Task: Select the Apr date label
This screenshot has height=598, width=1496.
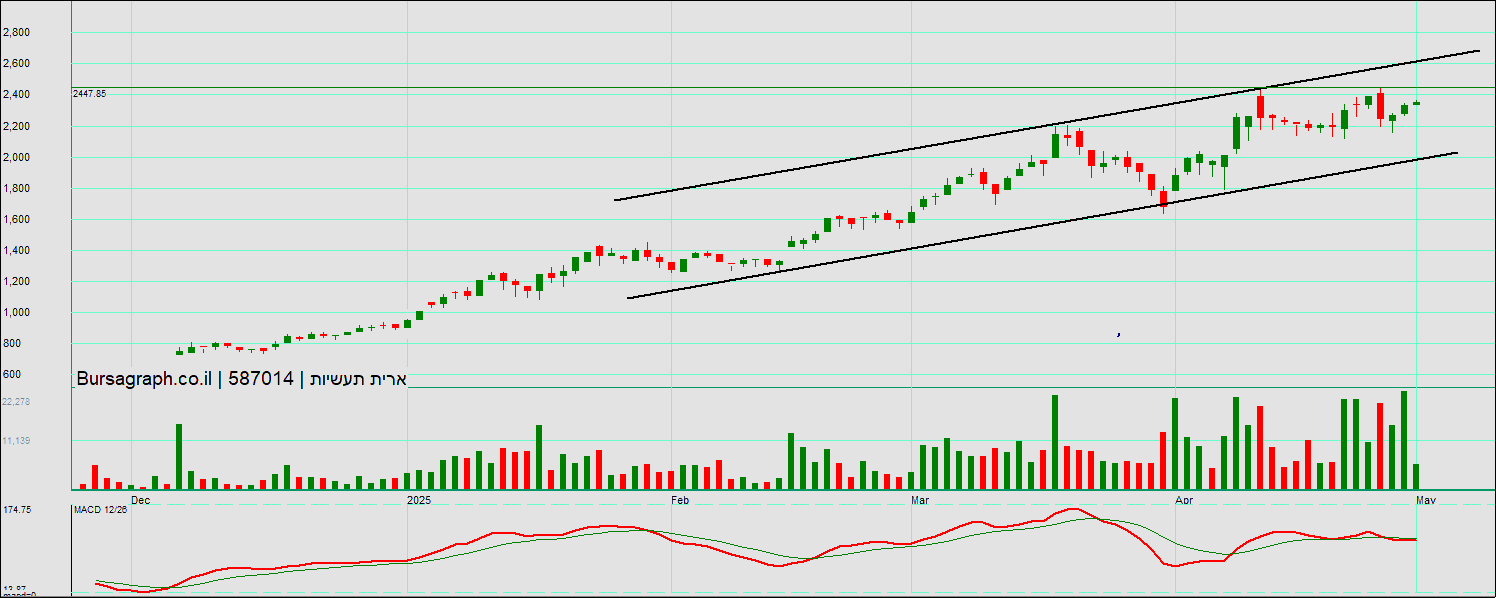Action: point(1186,498)
